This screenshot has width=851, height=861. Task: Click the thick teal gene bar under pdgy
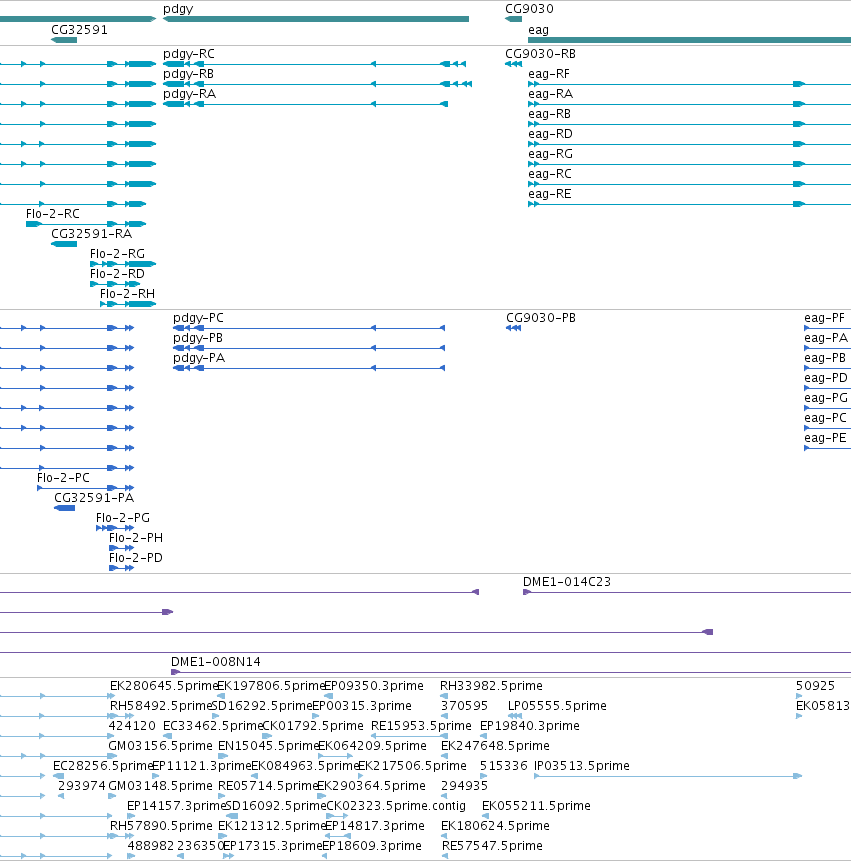pyautogui.click(x=316, y=19)
